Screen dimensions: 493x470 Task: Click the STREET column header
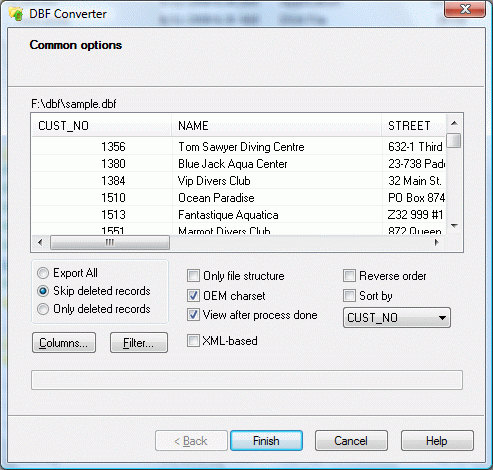pos(413,126)
